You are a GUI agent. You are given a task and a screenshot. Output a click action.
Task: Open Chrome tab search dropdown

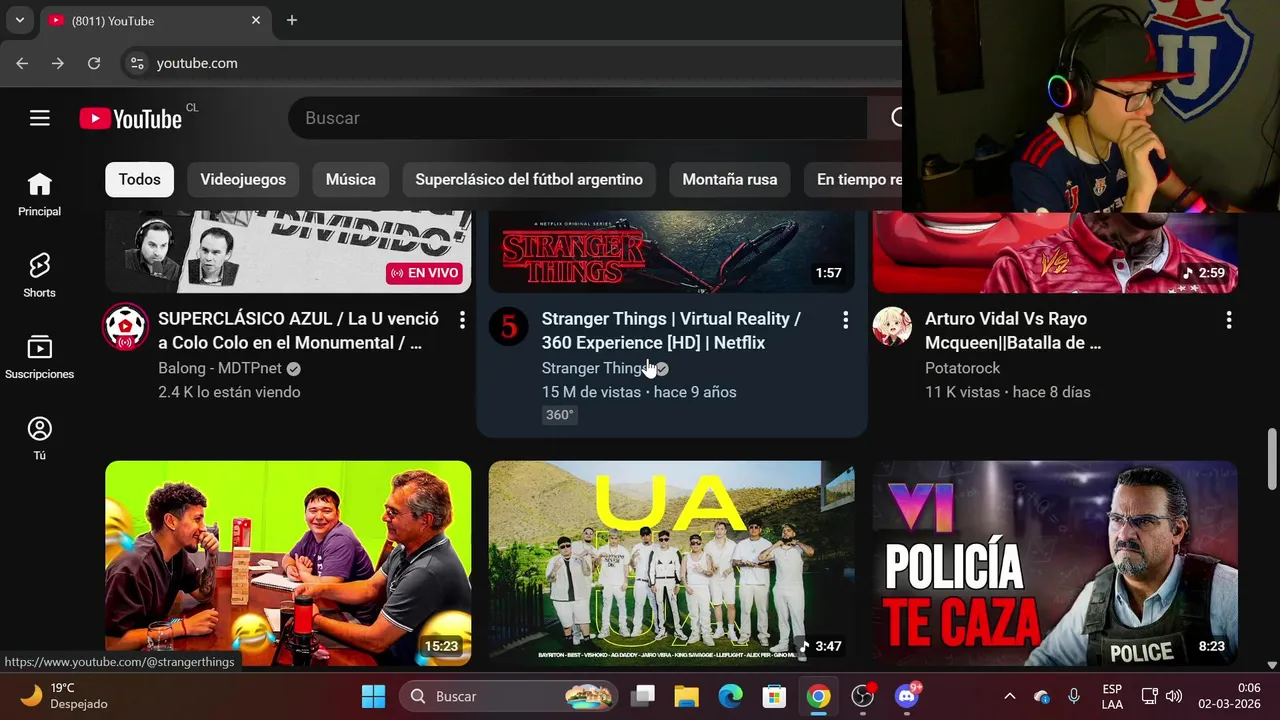(19, 20)
